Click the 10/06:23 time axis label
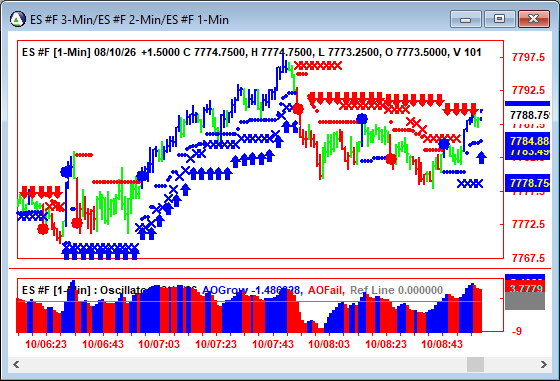 point(46,344)
